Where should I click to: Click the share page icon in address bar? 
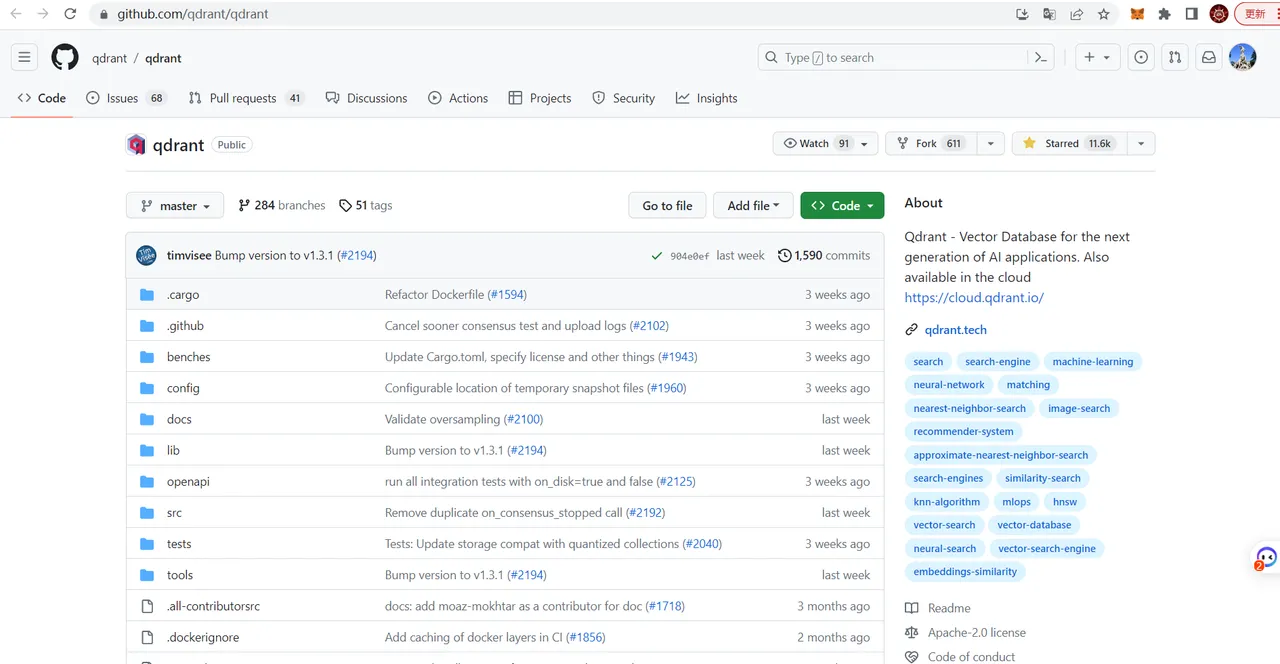coord(1077,14)
